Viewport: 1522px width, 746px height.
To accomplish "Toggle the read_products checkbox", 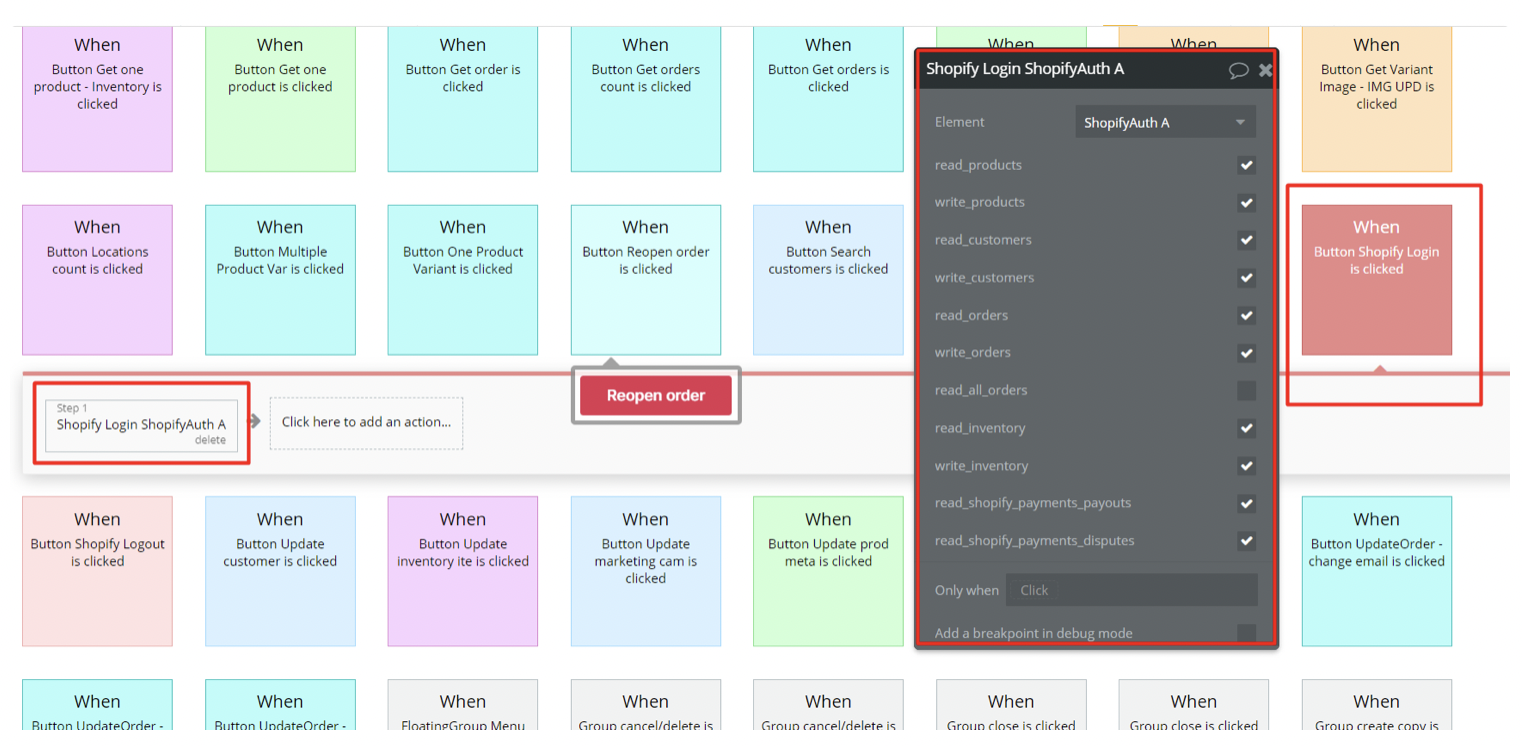I will pos(1246,165).
